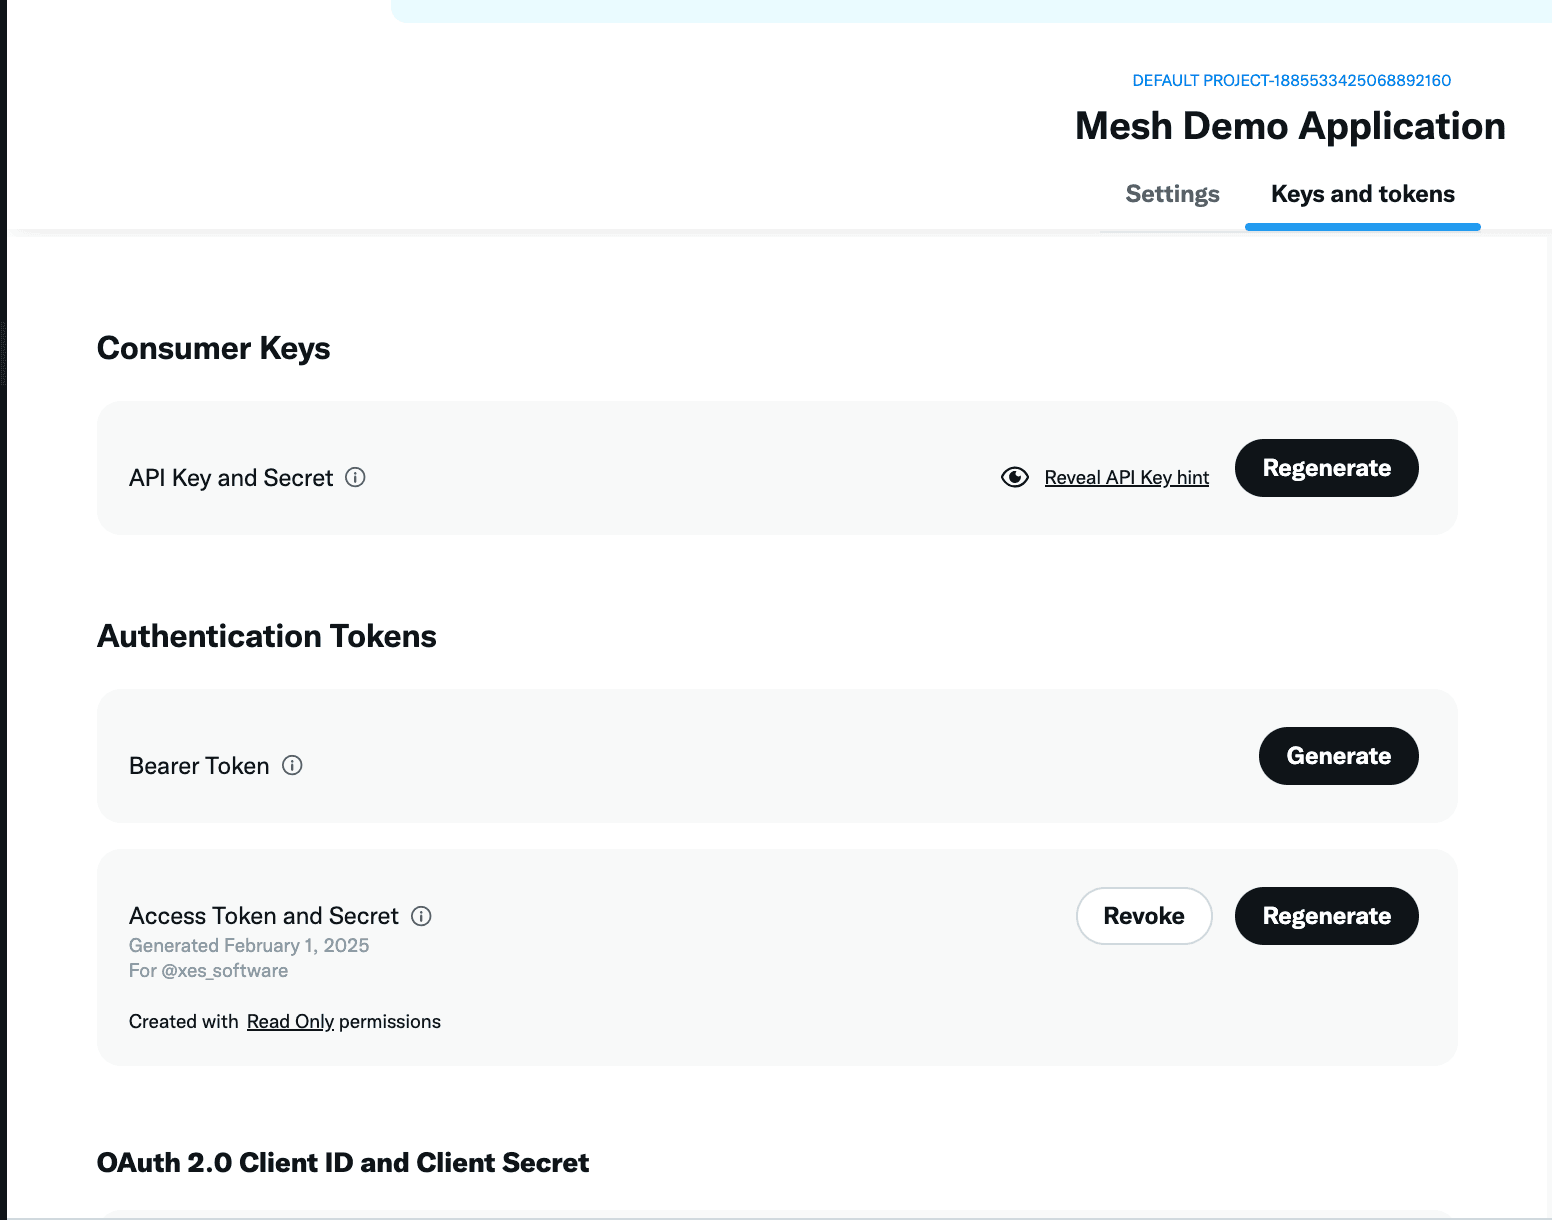This screenshot has height=1220, width=1552.
Task: Revoke the Access Token and Secret
Action: pyautogui.click(x=1143, y=916)
